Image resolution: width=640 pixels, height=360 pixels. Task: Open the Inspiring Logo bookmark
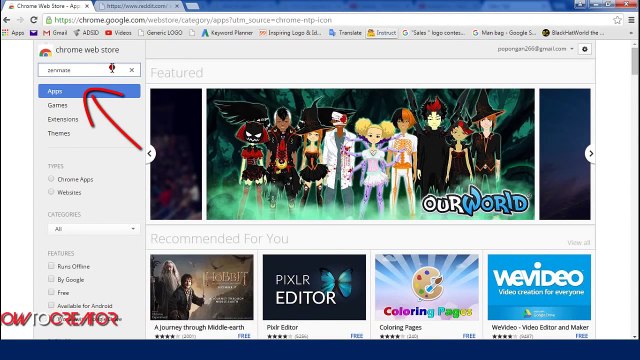[290, 33]
